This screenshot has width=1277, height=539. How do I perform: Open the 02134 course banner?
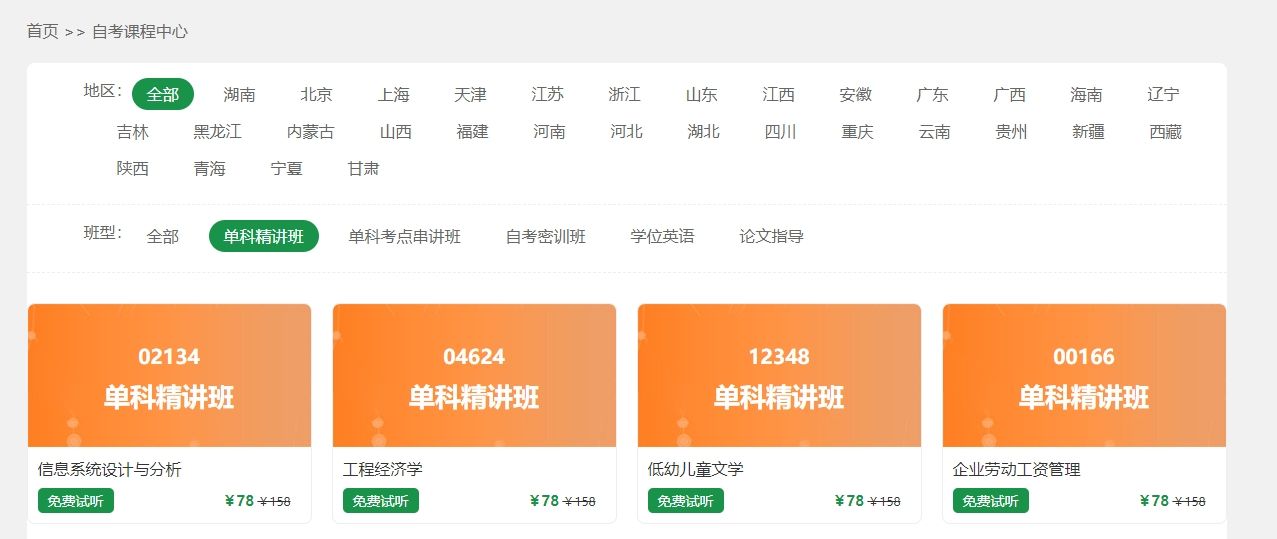point(169,375)
